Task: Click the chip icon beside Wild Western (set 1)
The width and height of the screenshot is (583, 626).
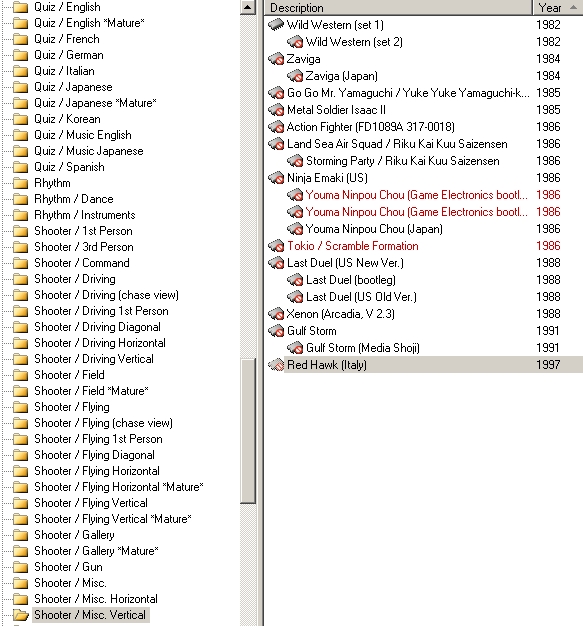Action: tap(276, 25)
